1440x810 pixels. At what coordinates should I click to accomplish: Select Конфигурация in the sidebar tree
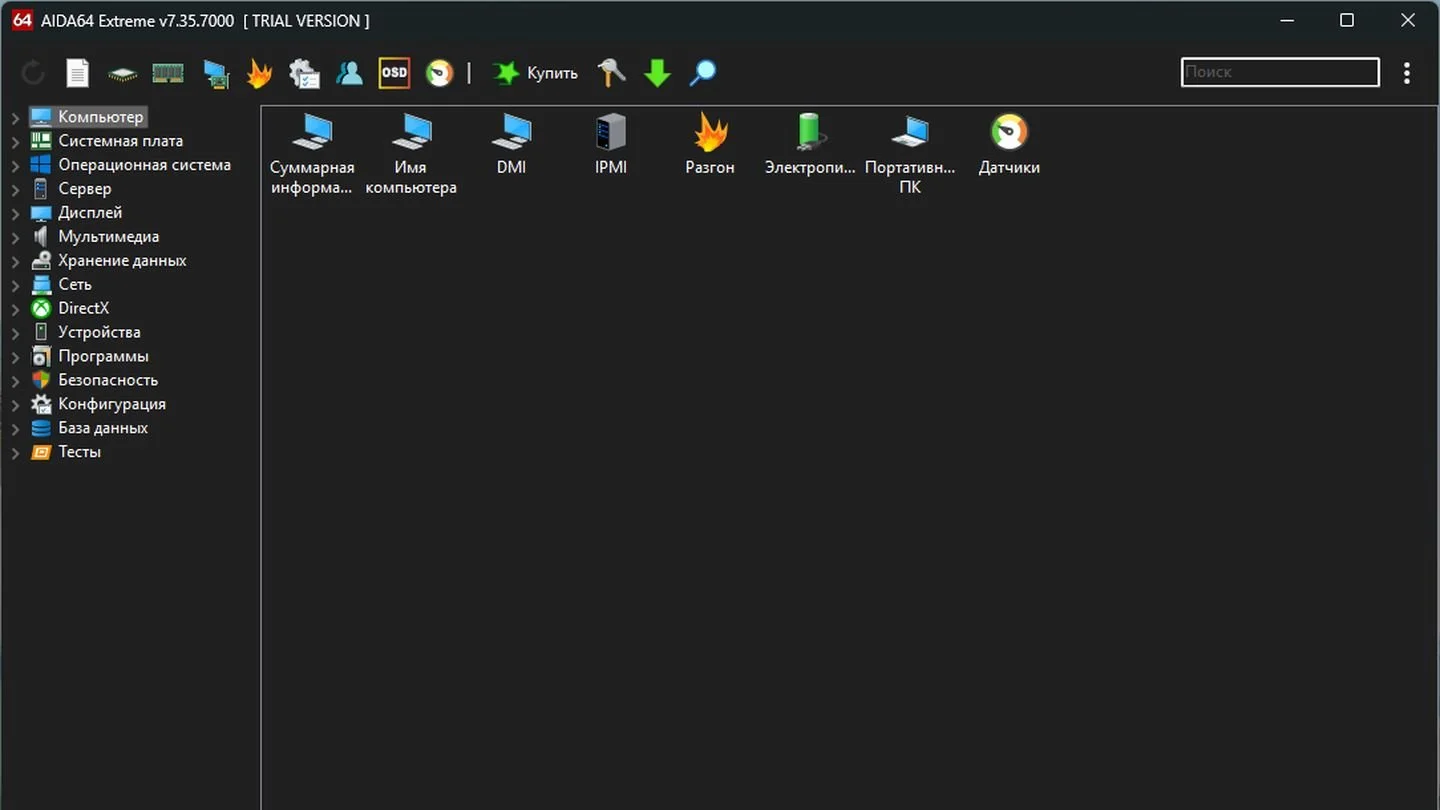click(x=99, y=405)
